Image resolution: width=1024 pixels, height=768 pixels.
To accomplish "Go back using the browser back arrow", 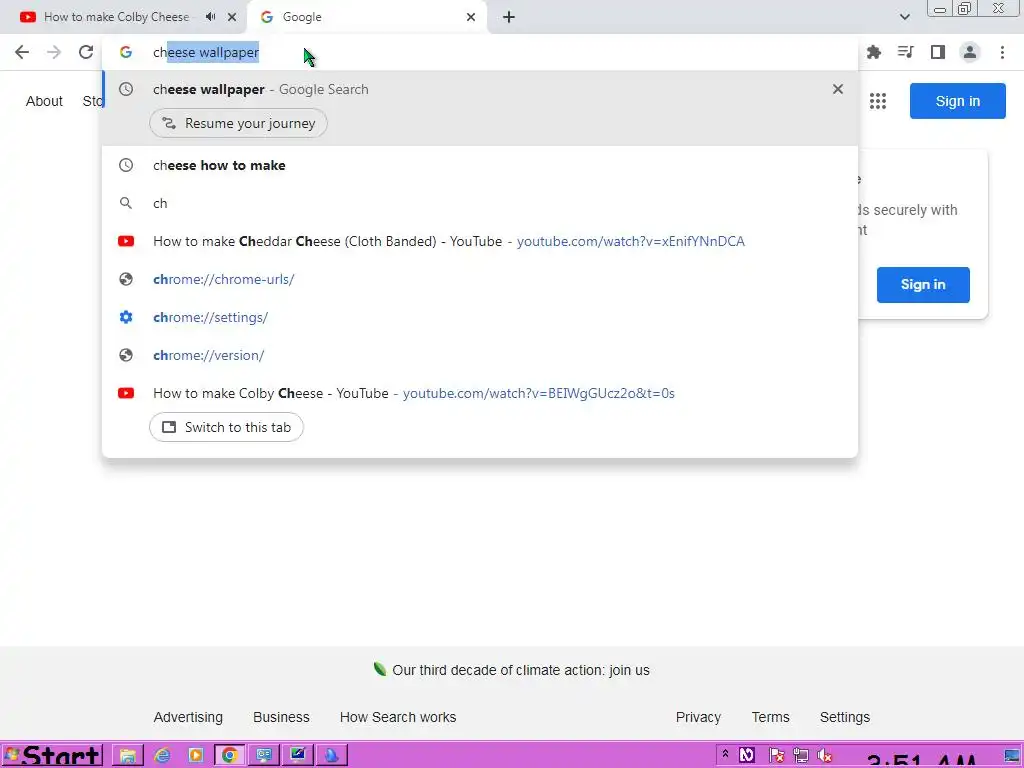I will [22, 52].
